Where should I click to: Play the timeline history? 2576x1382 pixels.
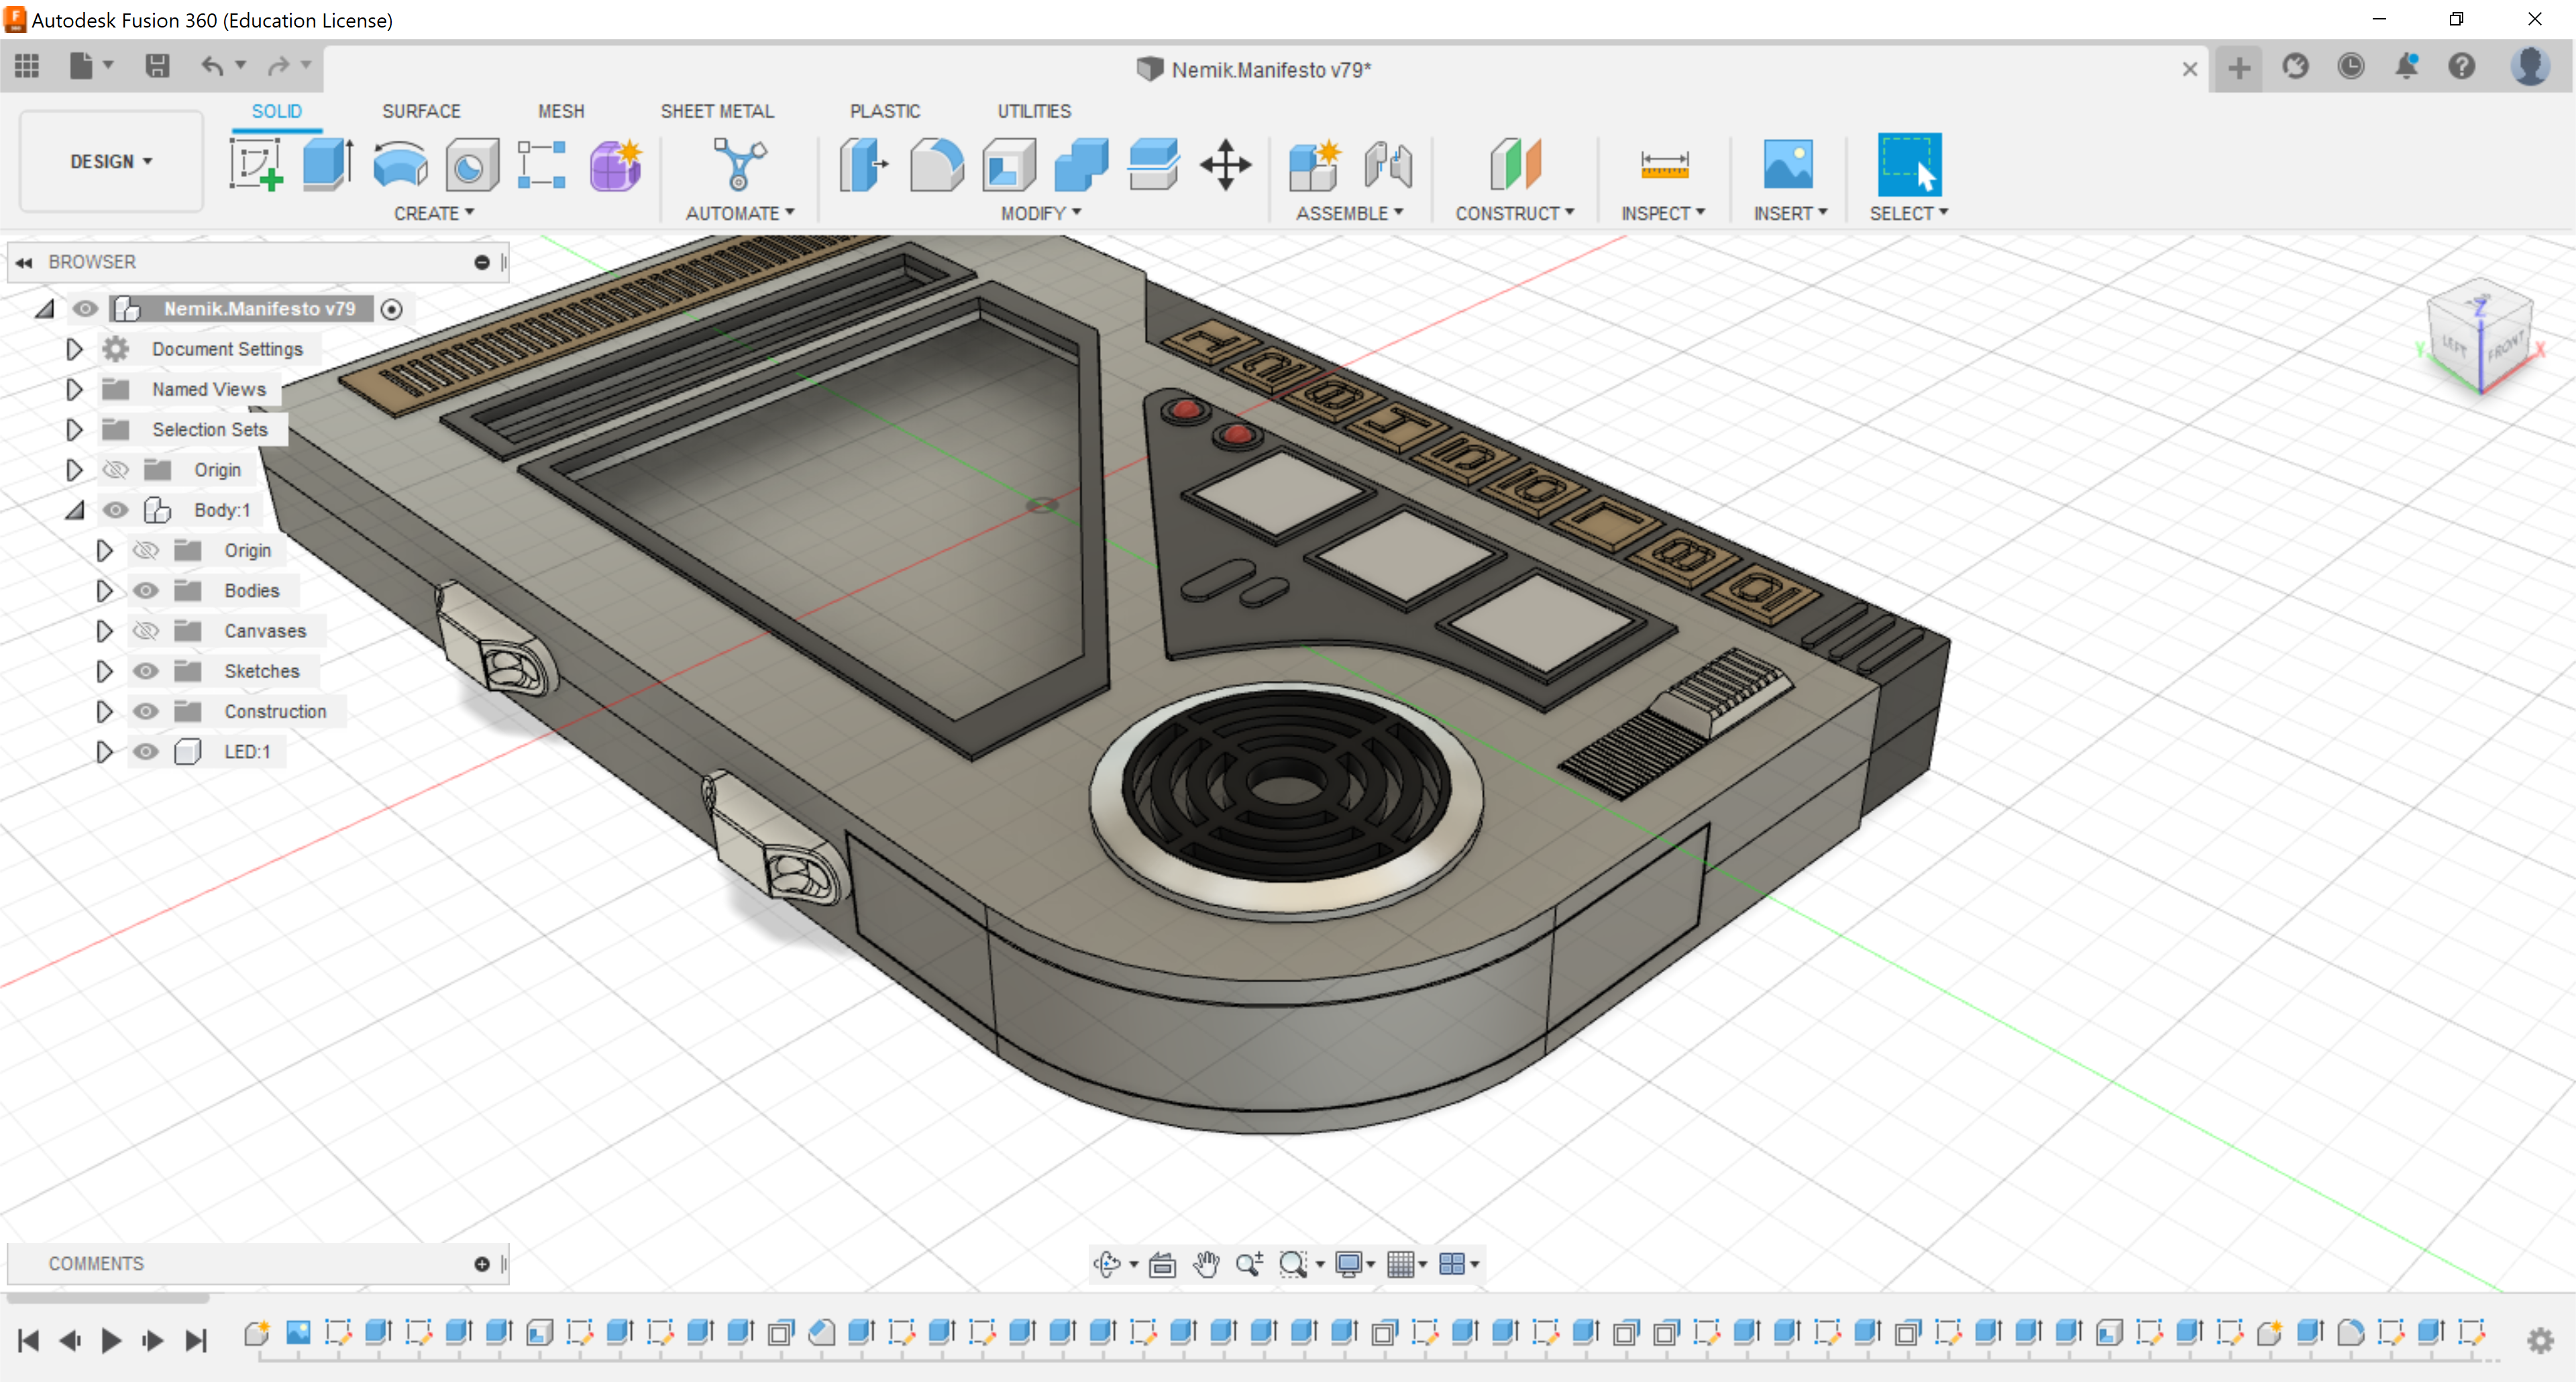111,1340
